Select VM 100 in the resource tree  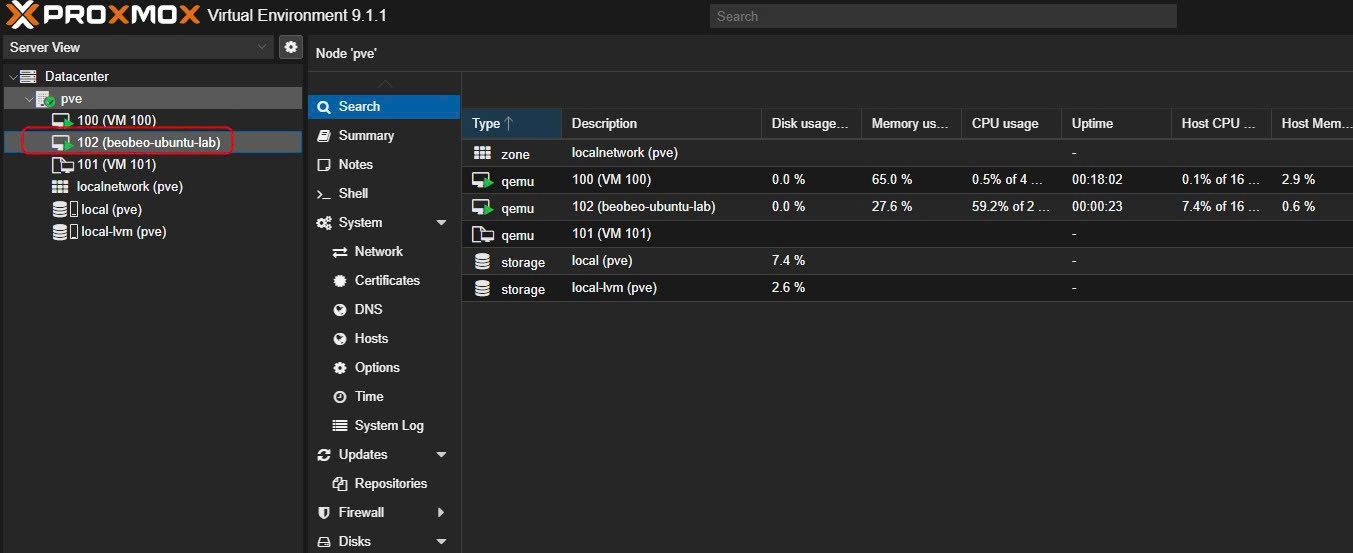click(116, 120)
